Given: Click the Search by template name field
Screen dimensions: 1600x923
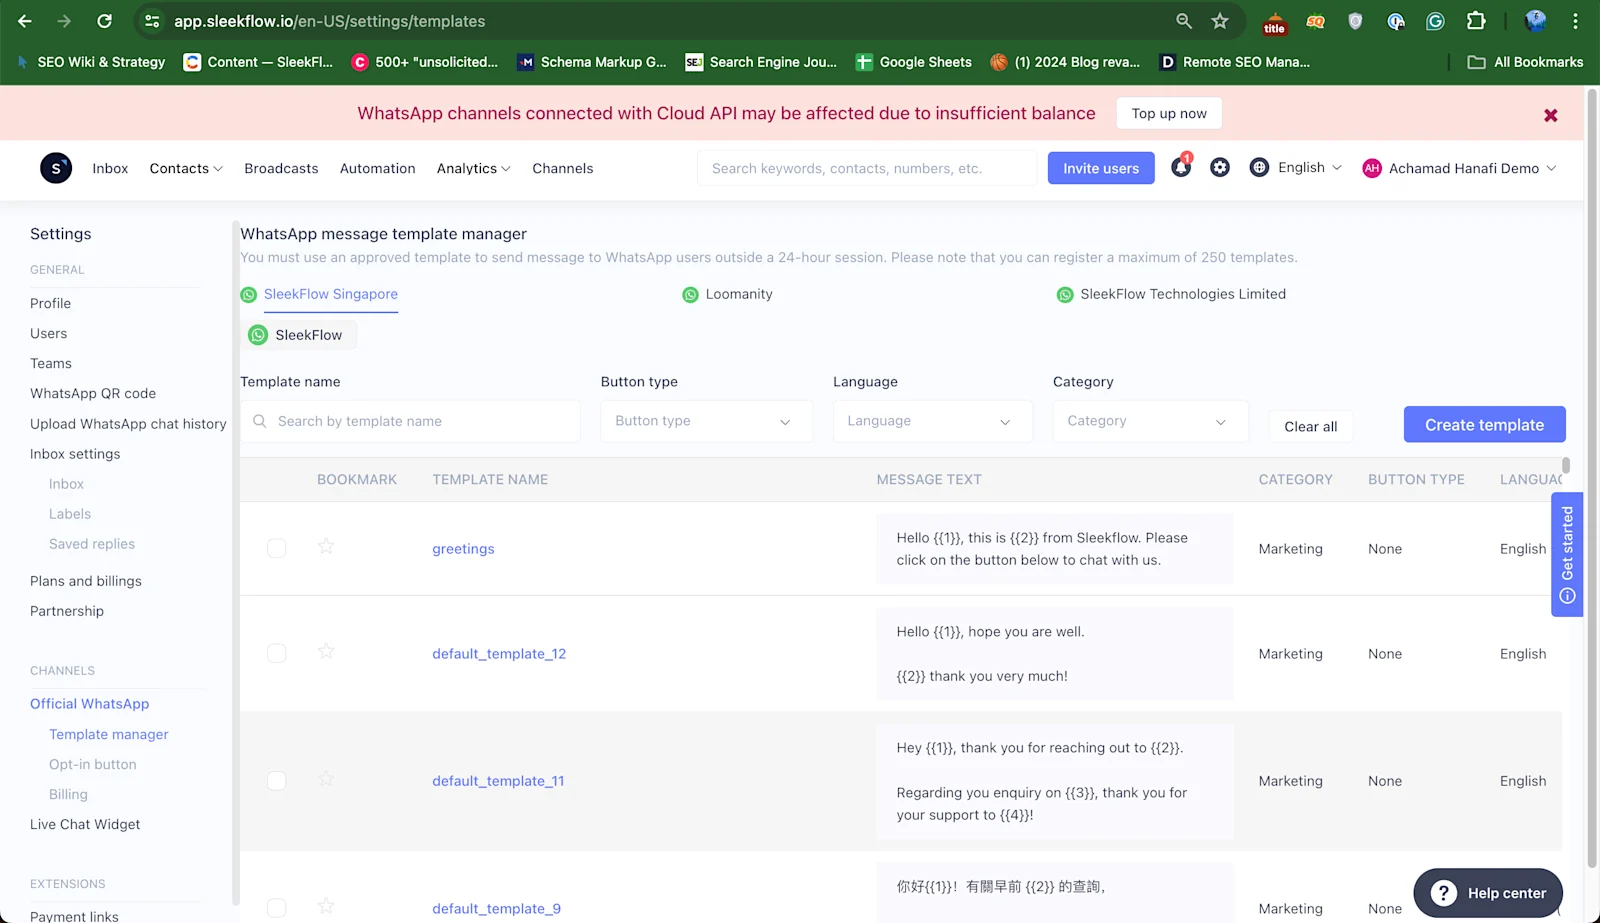Looking at the screenshot, I should coord(410,421).
